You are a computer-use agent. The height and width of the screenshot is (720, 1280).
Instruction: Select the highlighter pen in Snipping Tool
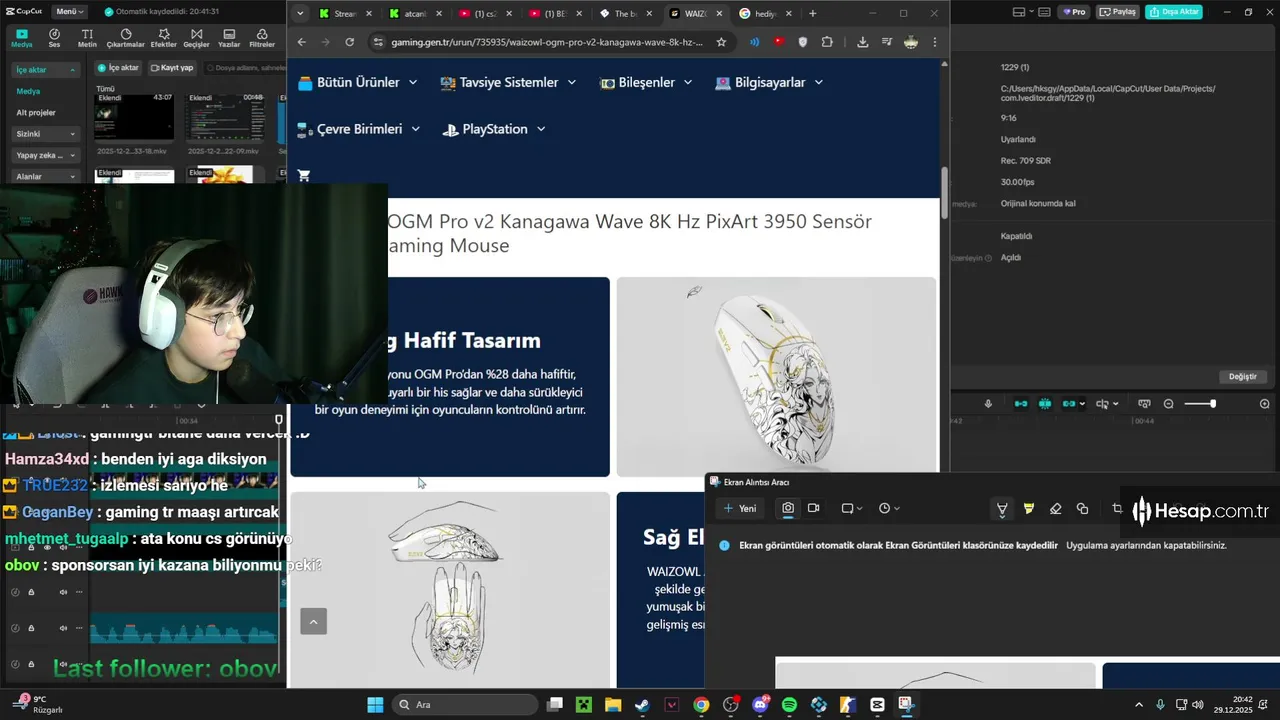pyautogui.click(x=1028, y=509)
